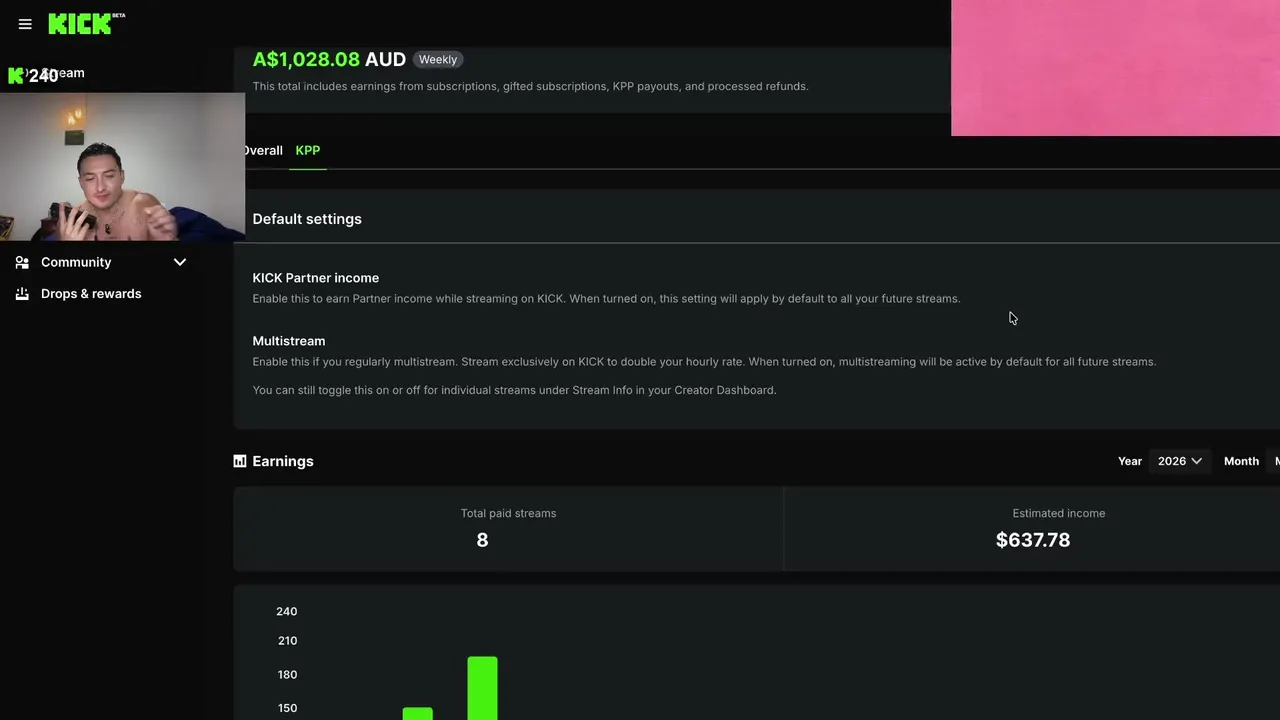Click the Weekly badge
Image resolution: width=1280 pixels, height=720 pixels.
coord(438,60)
